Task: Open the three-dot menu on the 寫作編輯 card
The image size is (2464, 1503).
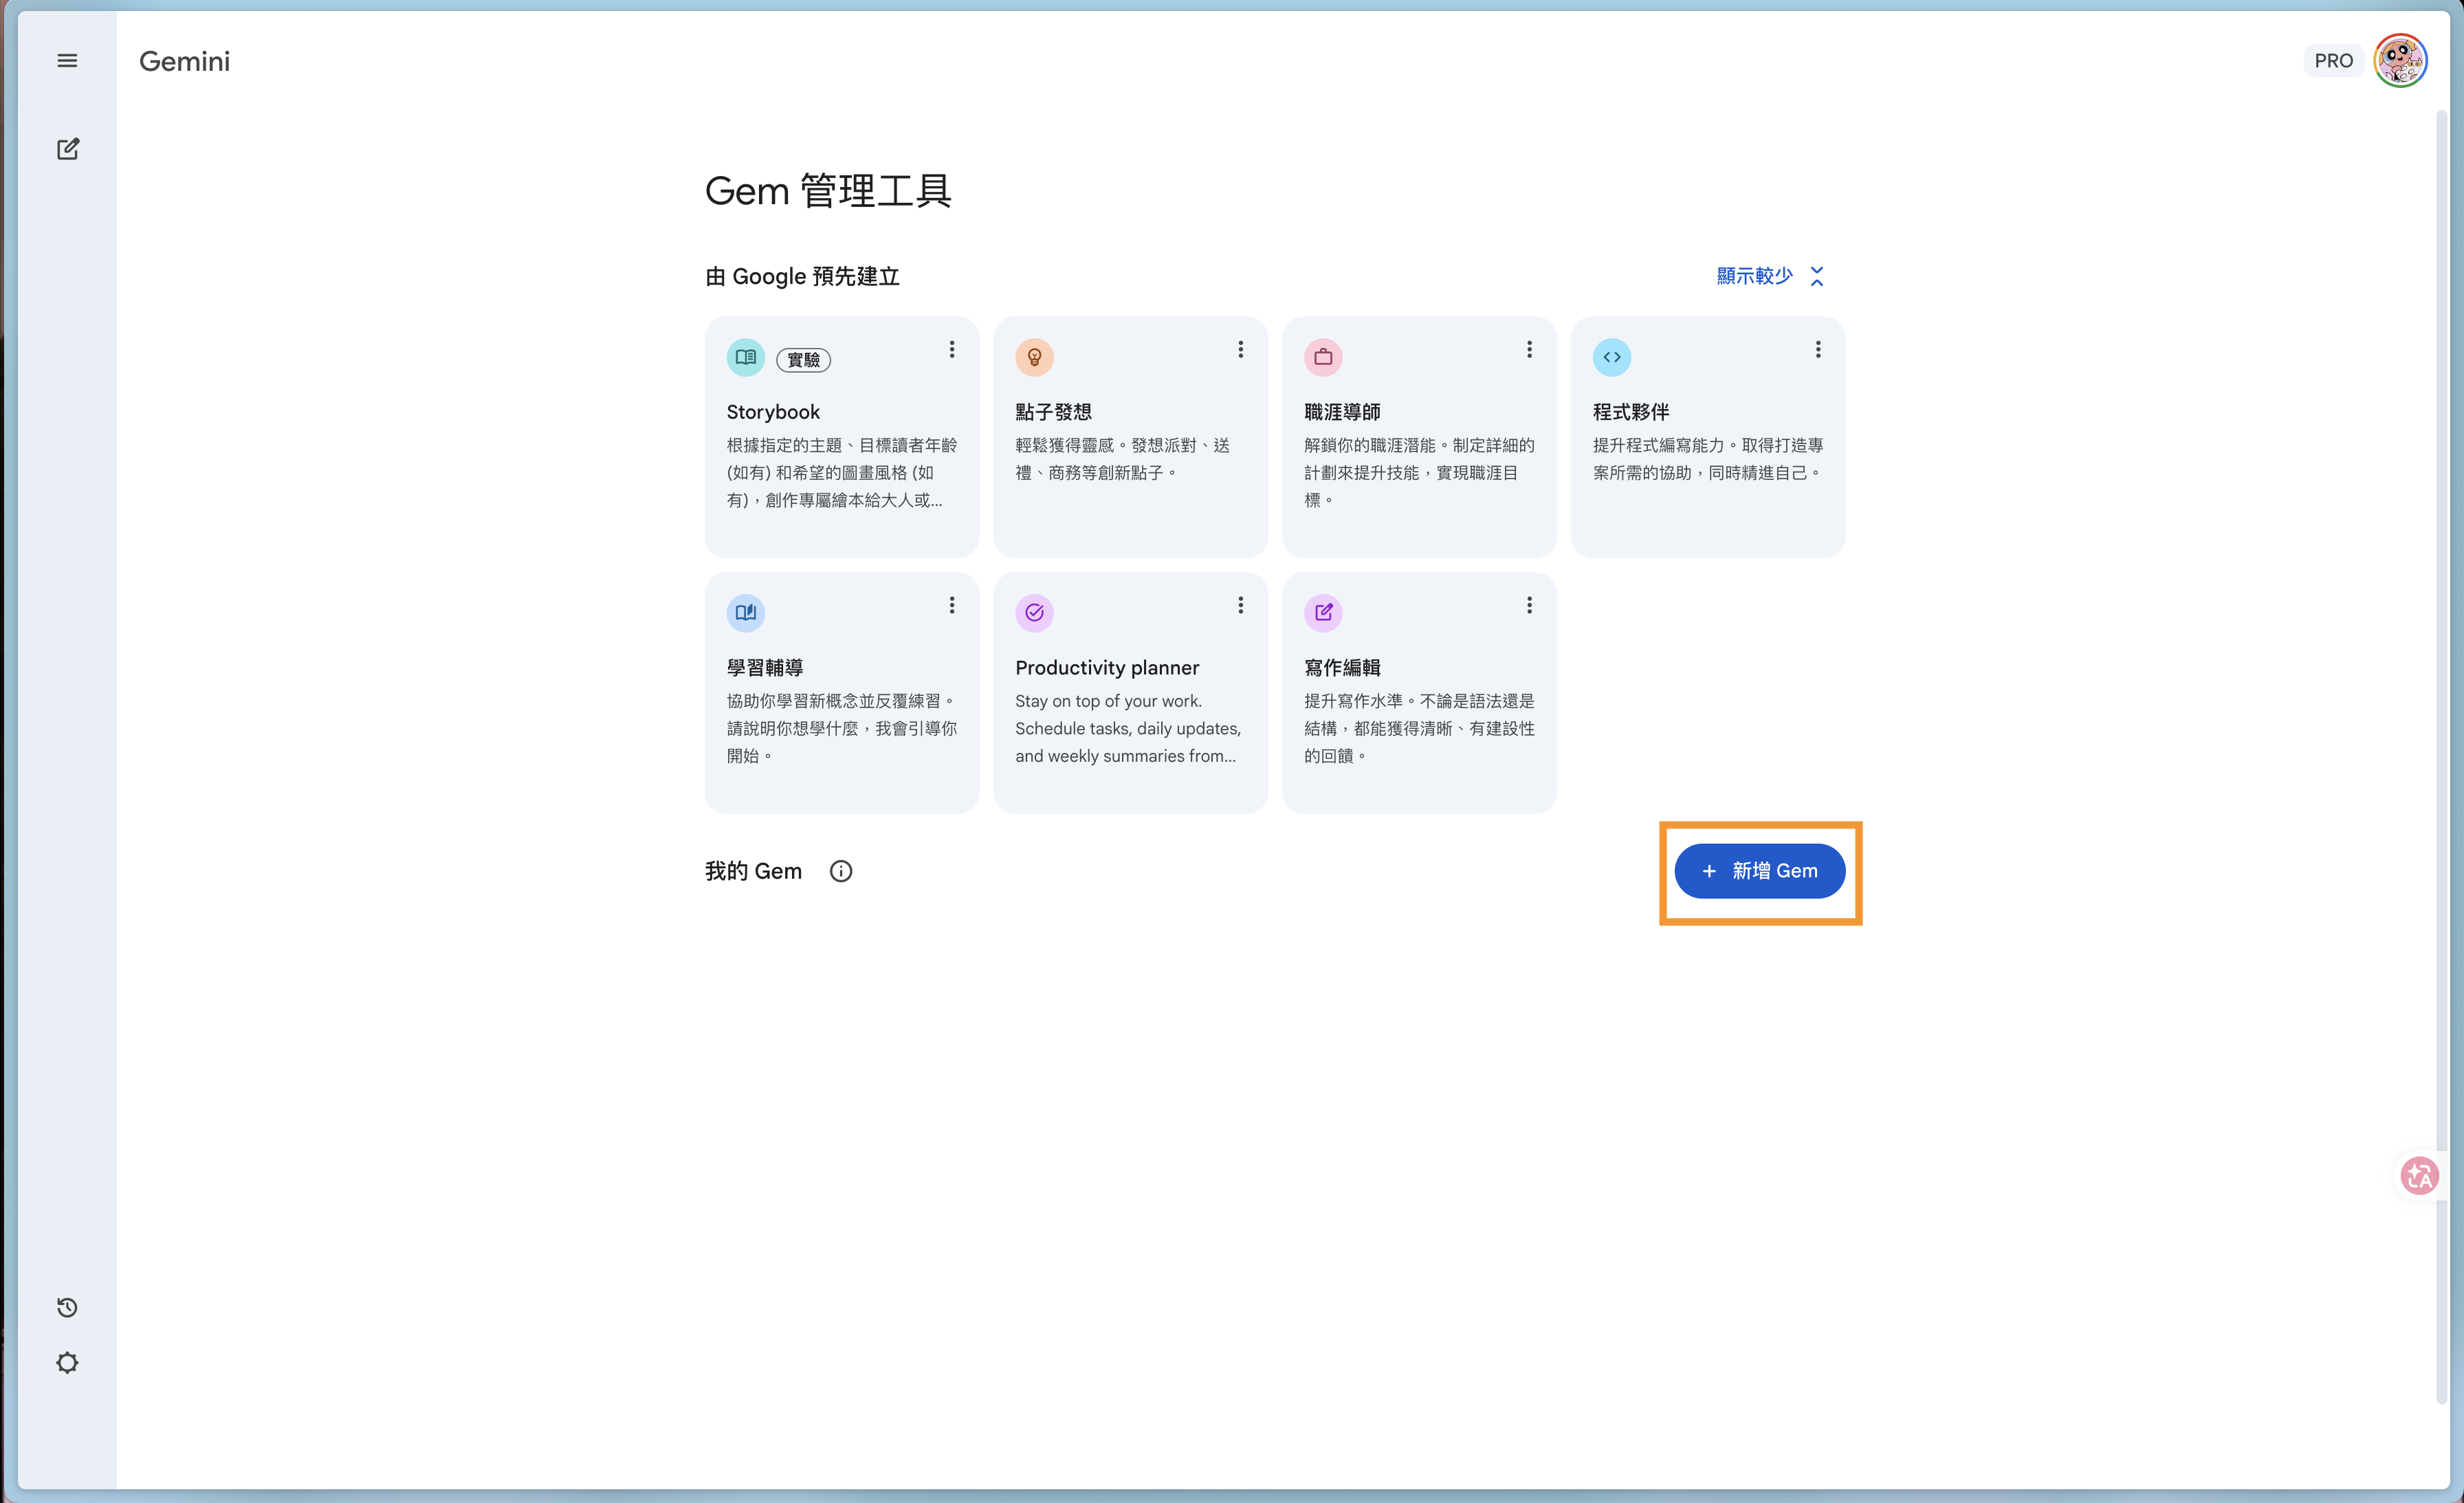Action: pos(1528,605)
